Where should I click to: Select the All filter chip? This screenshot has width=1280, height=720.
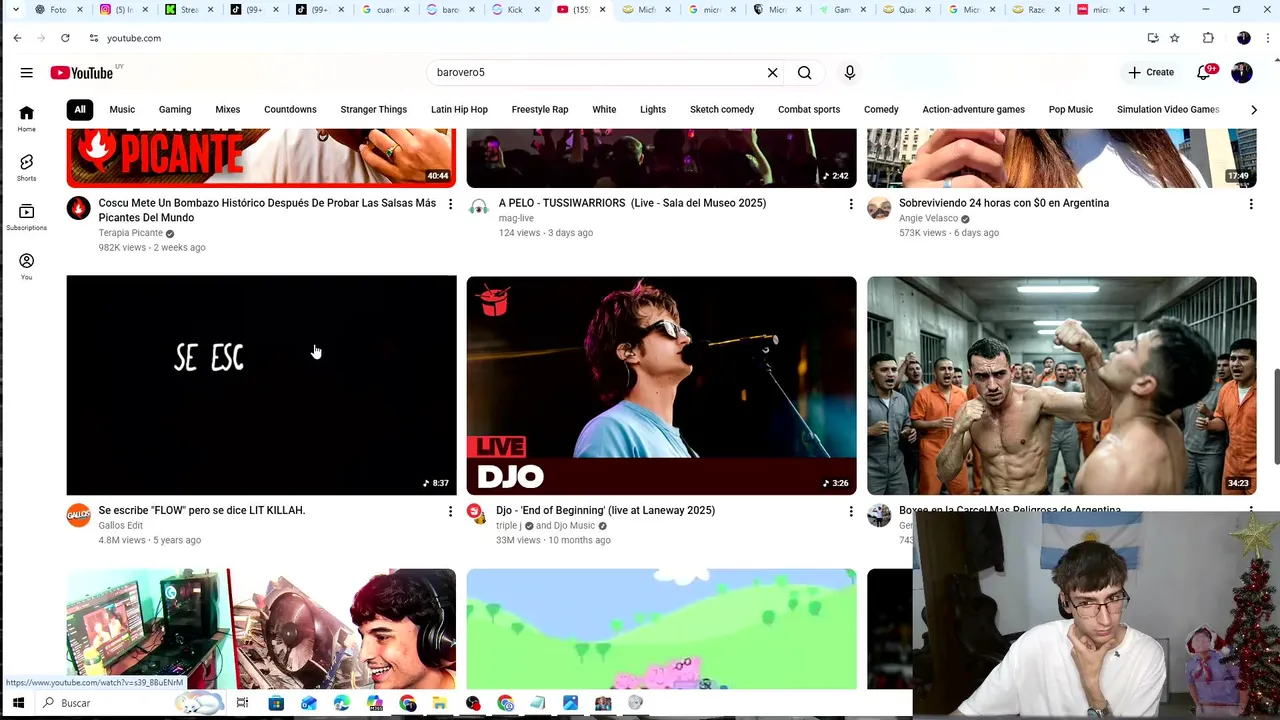tap(80, 109)
